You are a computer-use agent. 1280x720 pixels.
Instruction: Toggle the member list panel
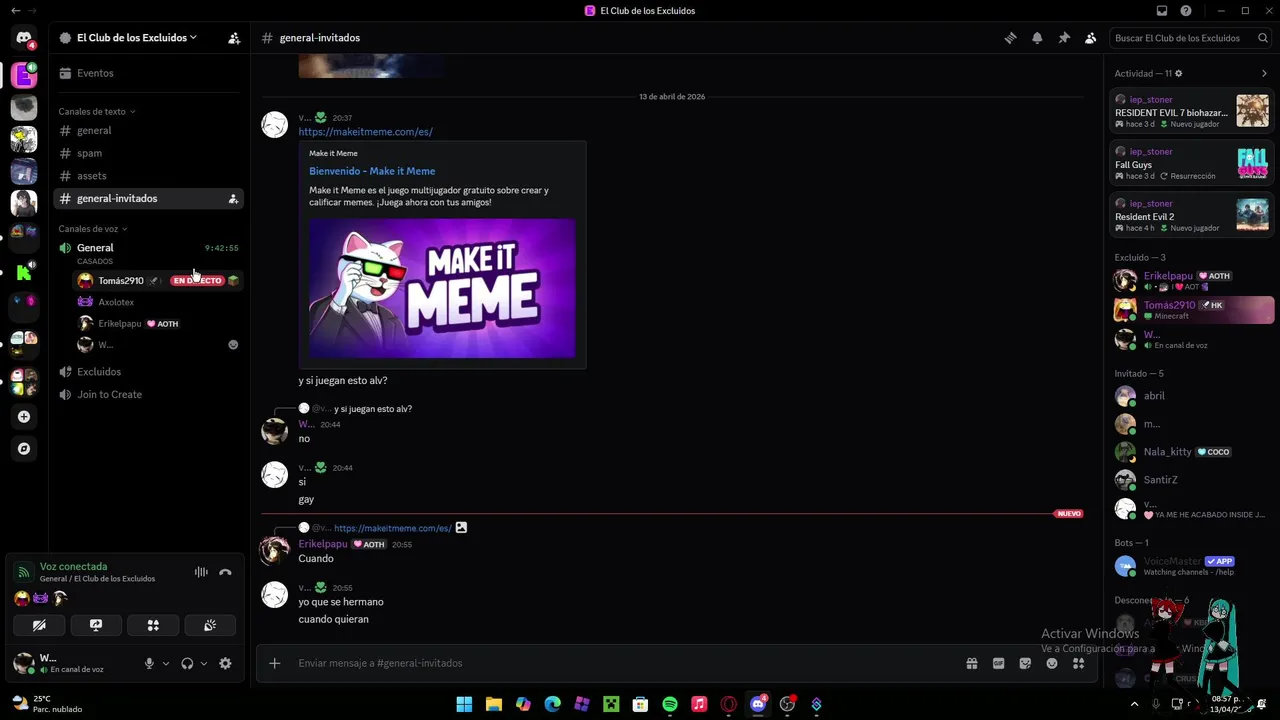[x=1091, y=38]
